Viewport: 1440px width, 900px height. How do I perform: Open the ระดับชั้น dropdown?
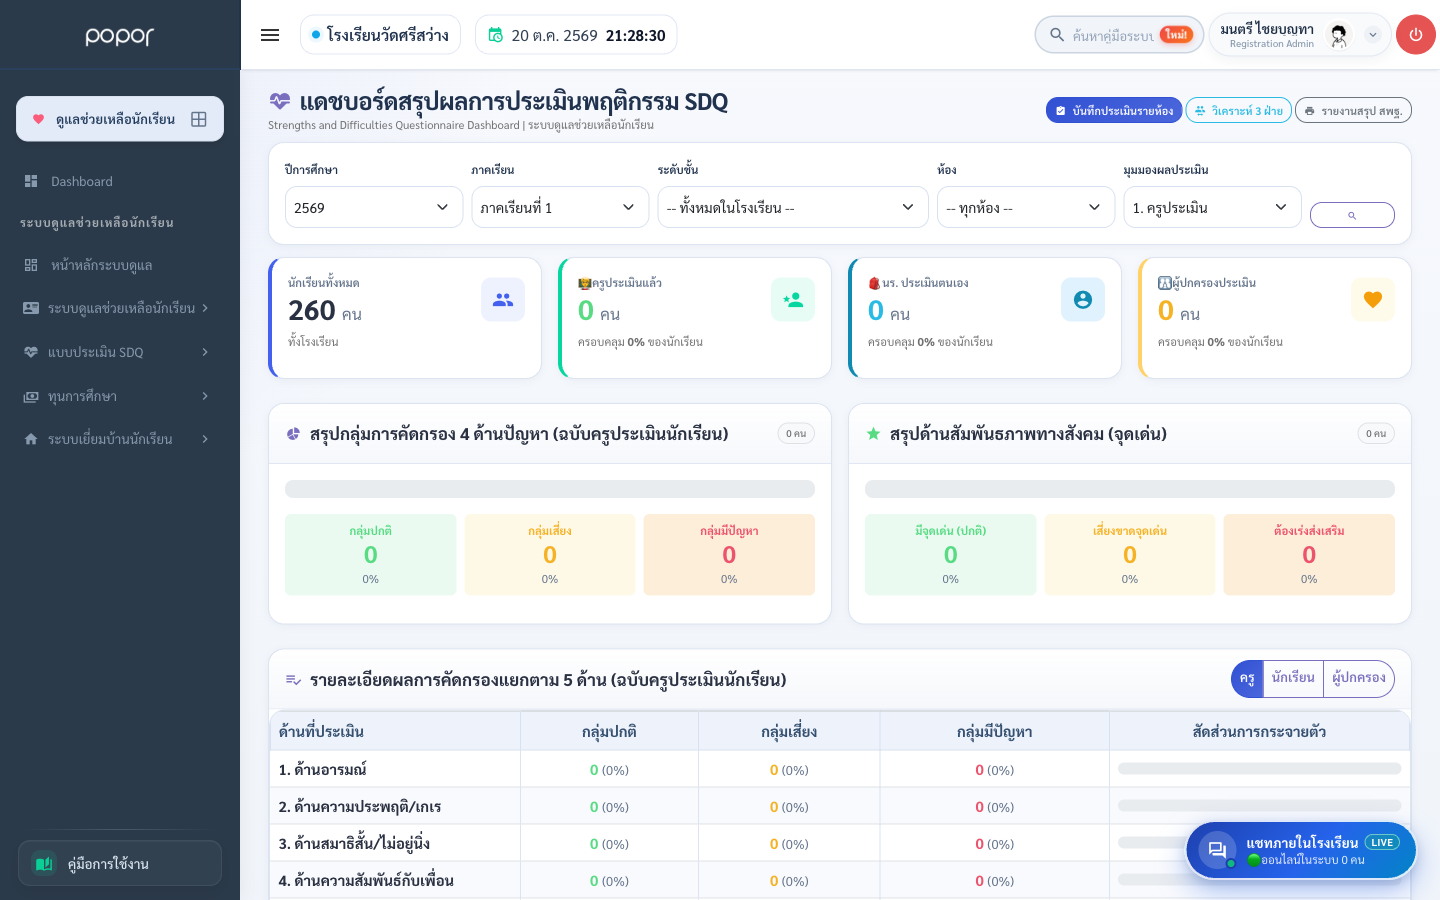(793, 207)
